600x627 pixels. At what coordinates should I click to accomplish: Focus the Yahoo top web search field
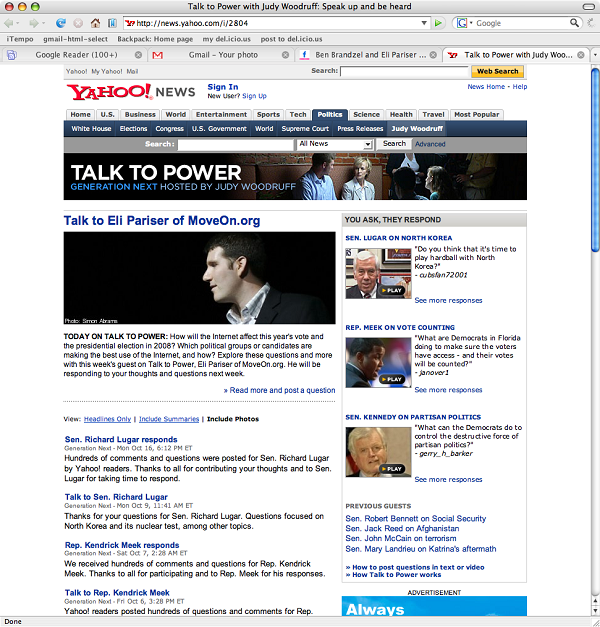[404, 71]
